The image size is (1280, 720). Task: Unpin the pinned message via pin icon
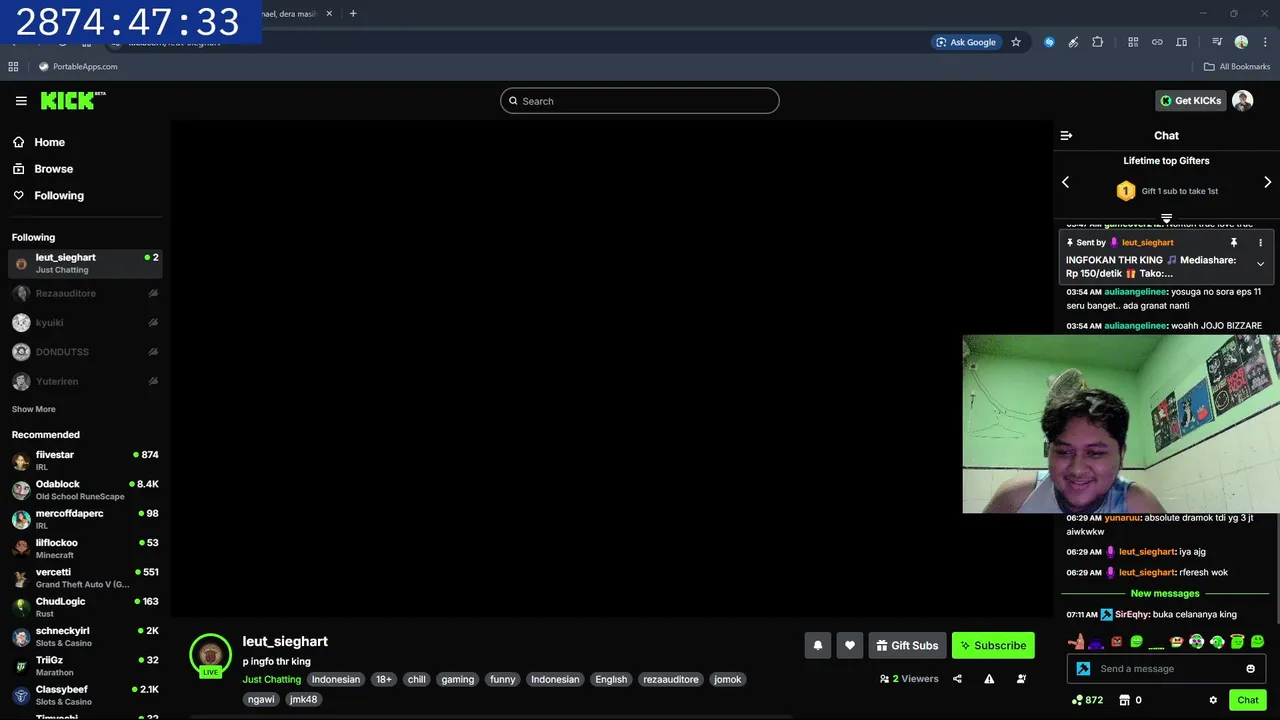1234,243
